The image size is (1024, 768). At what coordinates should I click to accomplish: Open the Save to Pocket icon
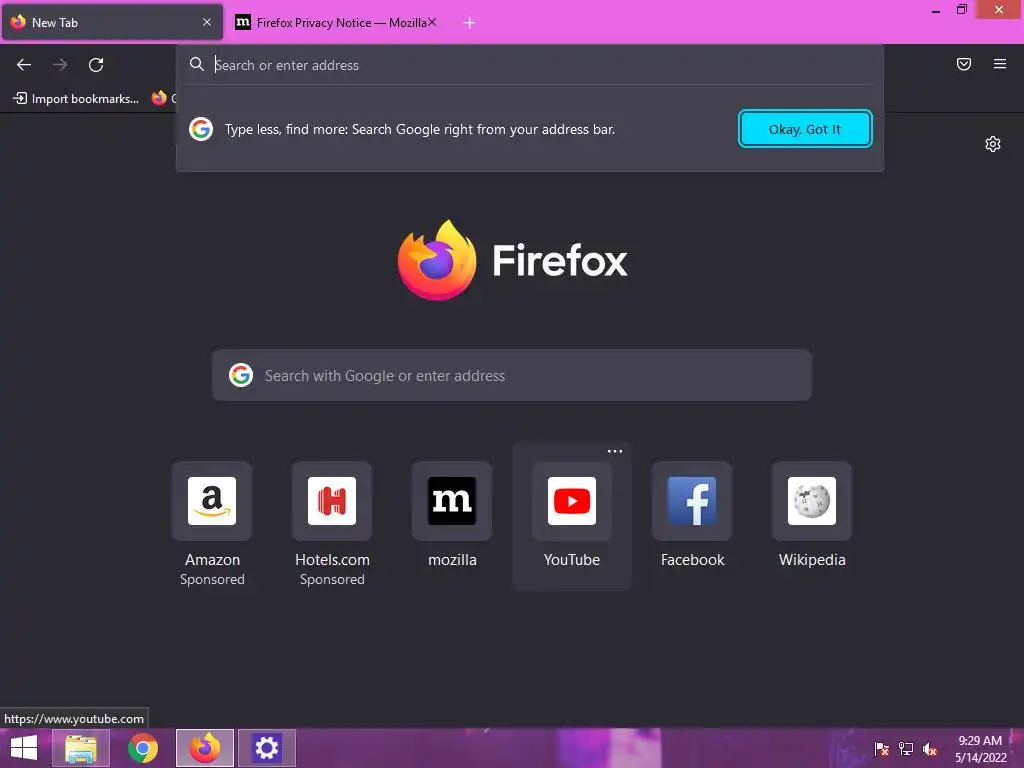point(963,64)
